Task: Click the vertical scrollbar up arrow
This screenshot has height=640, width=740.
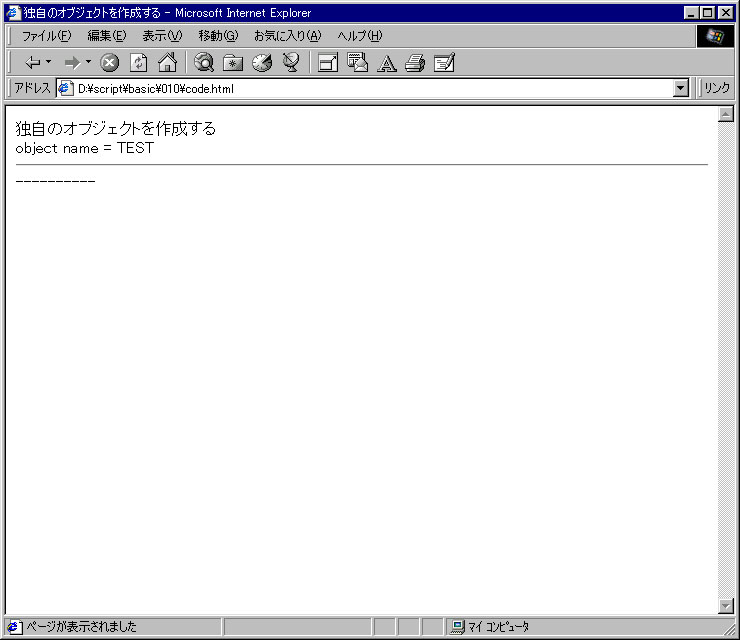Action: [x=726, y=114]
